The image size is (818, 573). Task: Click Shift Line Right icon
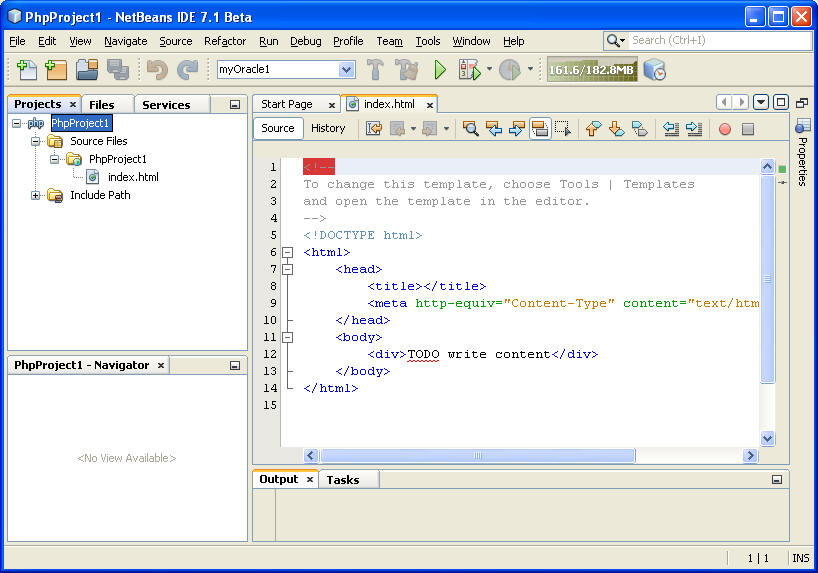click(x=694, y=128)
